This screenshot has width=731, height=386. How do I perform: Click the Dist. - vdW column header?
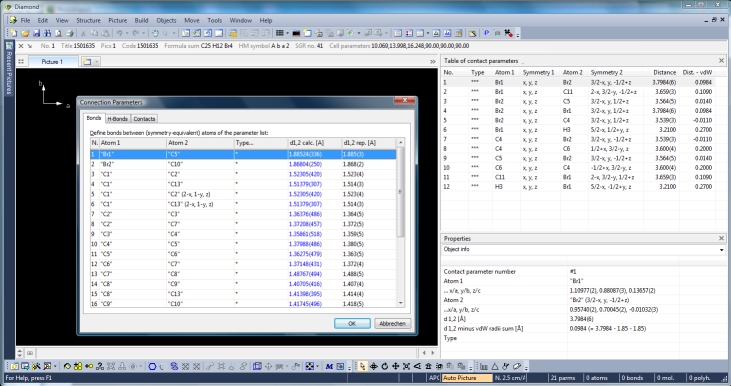click(697, 72)
